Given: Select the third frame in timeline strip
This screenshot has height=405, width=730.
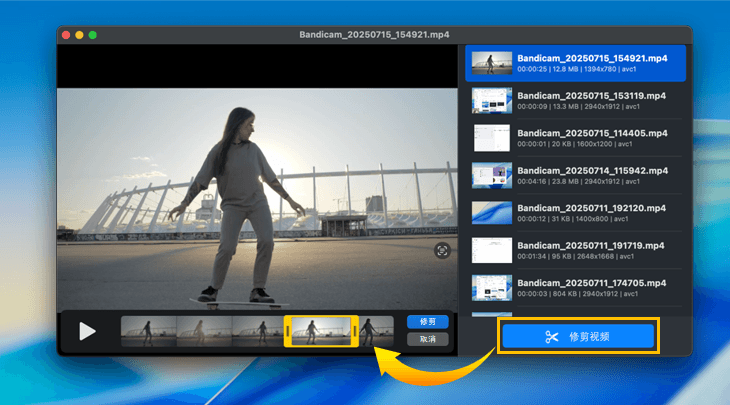Looking at the screenshot, I should point(258,331).
